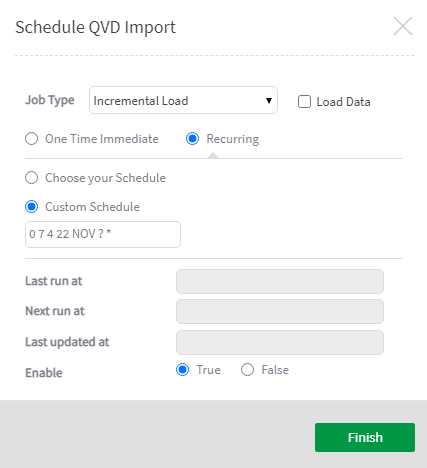The height and width of the screenshot is (468, 427).
Task: Select Custom Schedule radio button
Action: [x=32, y=207]
